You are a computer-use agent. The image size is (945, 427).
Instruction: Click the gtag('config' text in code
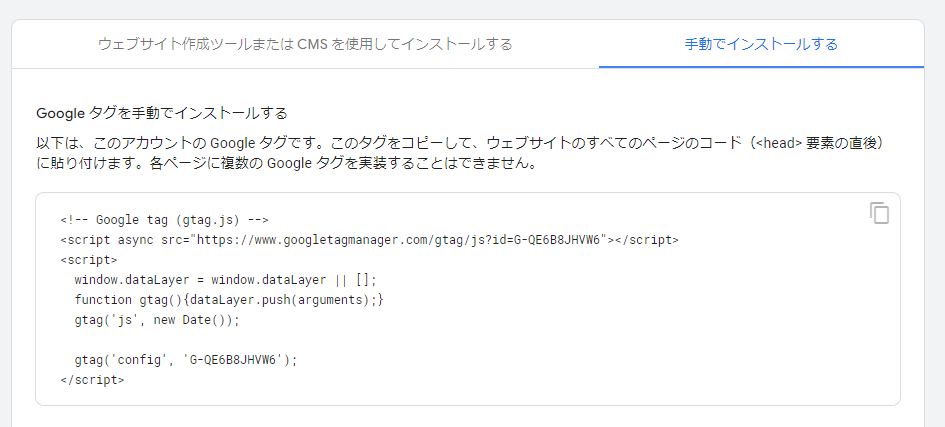pyautogui.click(x=124, y=360)
